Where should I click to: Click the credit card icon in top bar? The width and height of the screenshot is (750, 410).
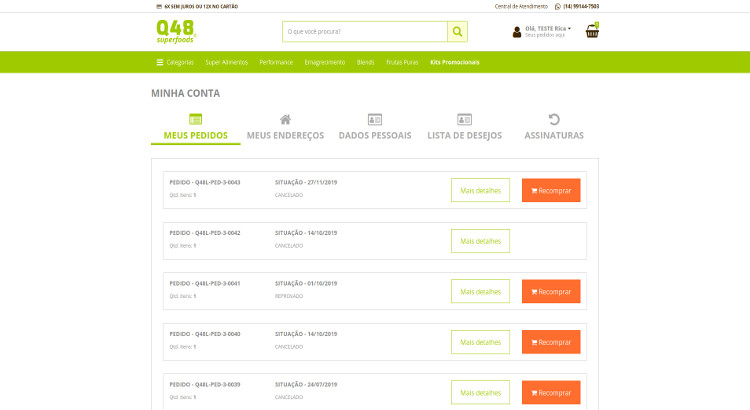159,7
